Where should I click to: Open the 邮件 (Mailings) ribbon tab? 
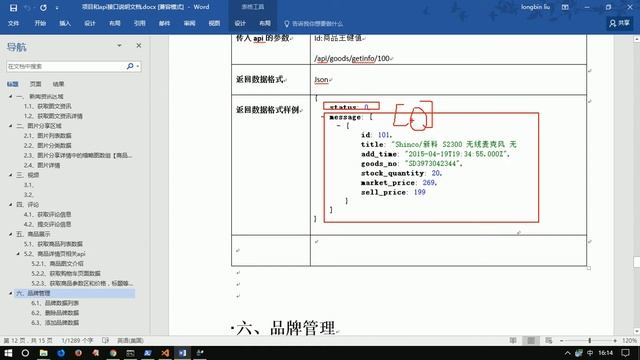coord(164,23)
